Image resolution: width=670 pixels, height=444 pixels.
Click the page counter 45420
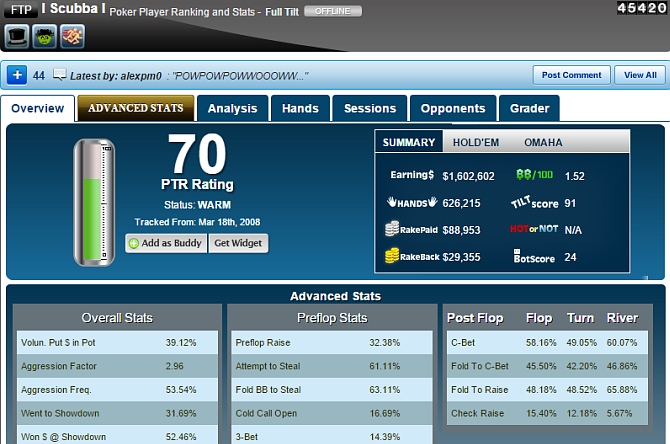coord(642,8)
